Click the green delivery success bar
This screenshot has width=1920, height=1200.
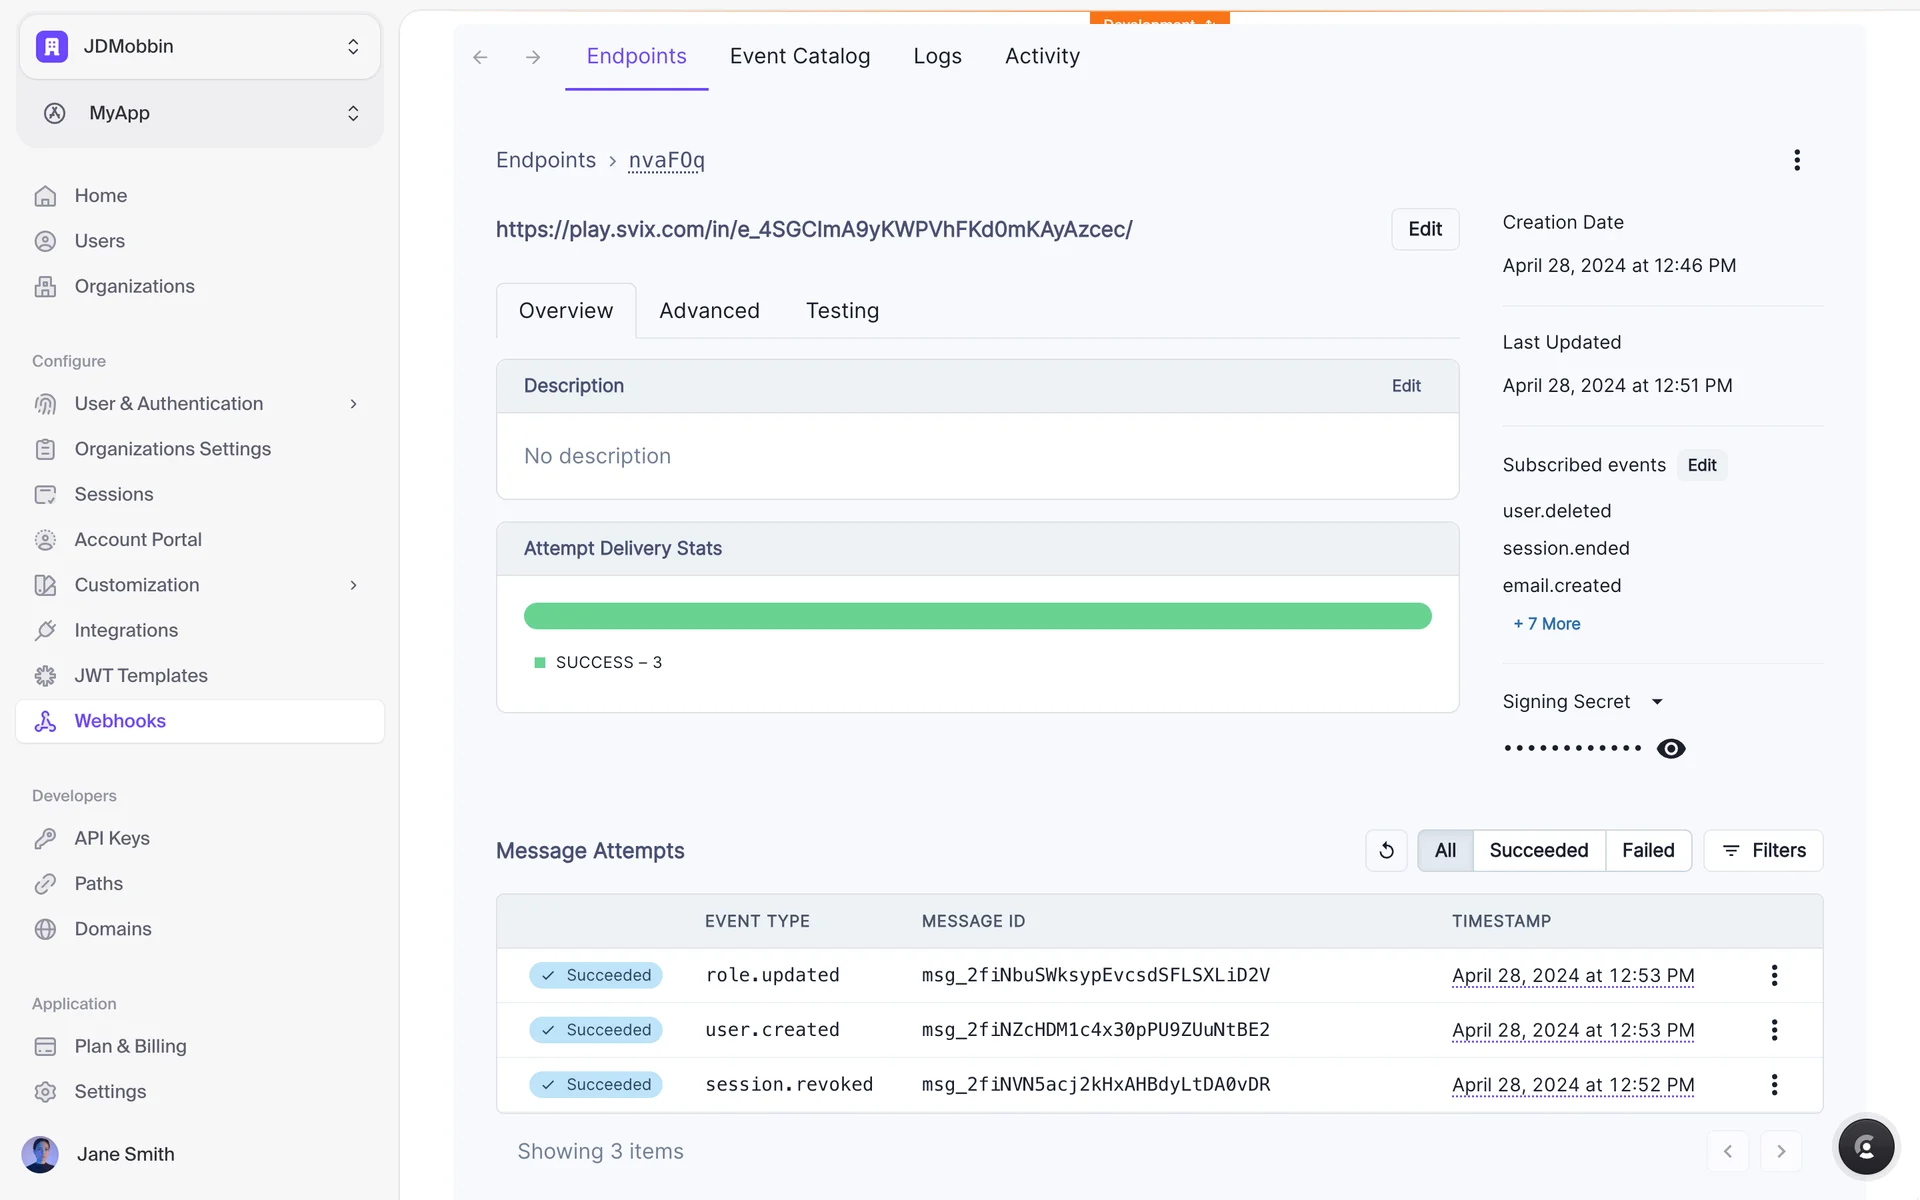(977, 616)
